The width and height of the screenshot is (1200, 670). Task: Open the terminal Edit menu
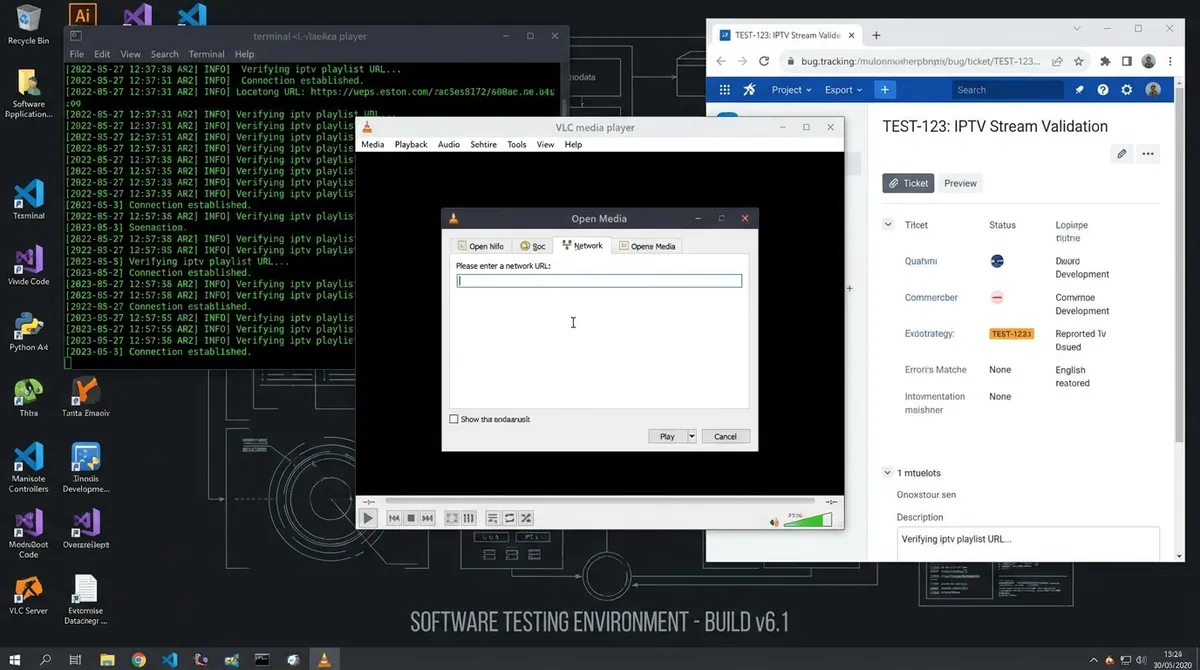pyautogui.click(x=102, y=54)
